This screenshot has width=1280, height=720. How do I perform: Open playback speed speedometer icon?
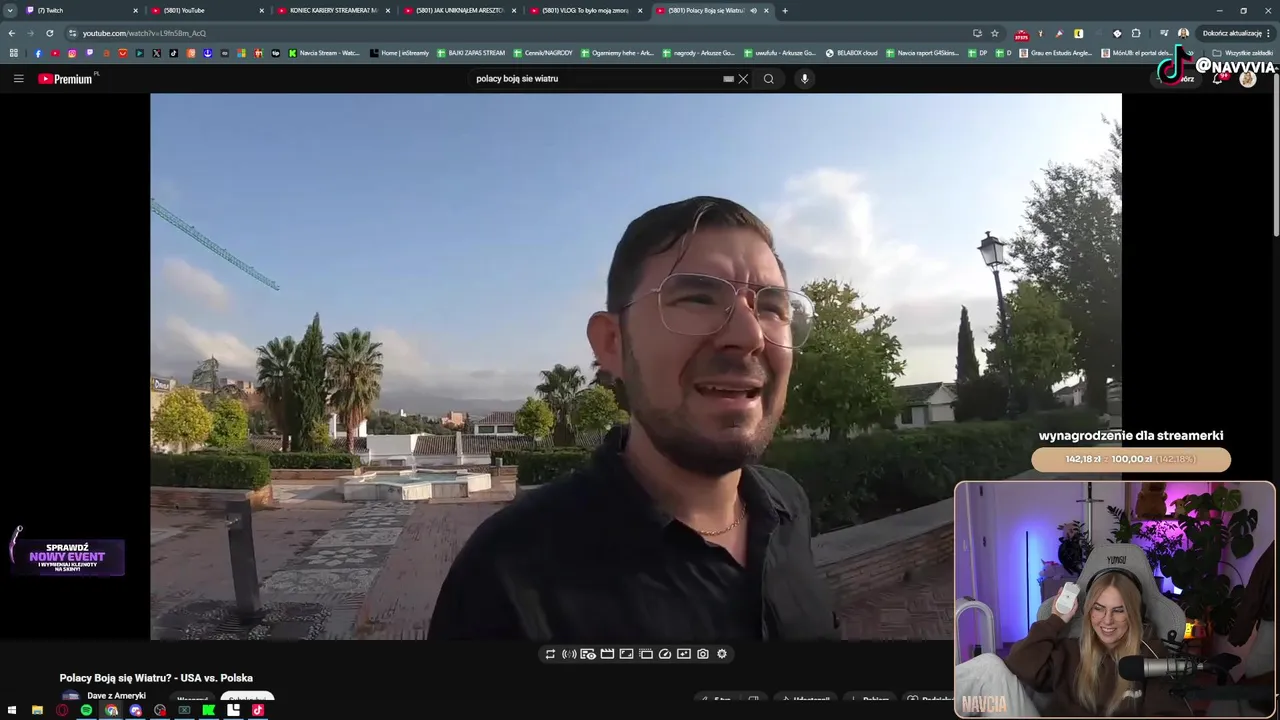click(665, 654)
